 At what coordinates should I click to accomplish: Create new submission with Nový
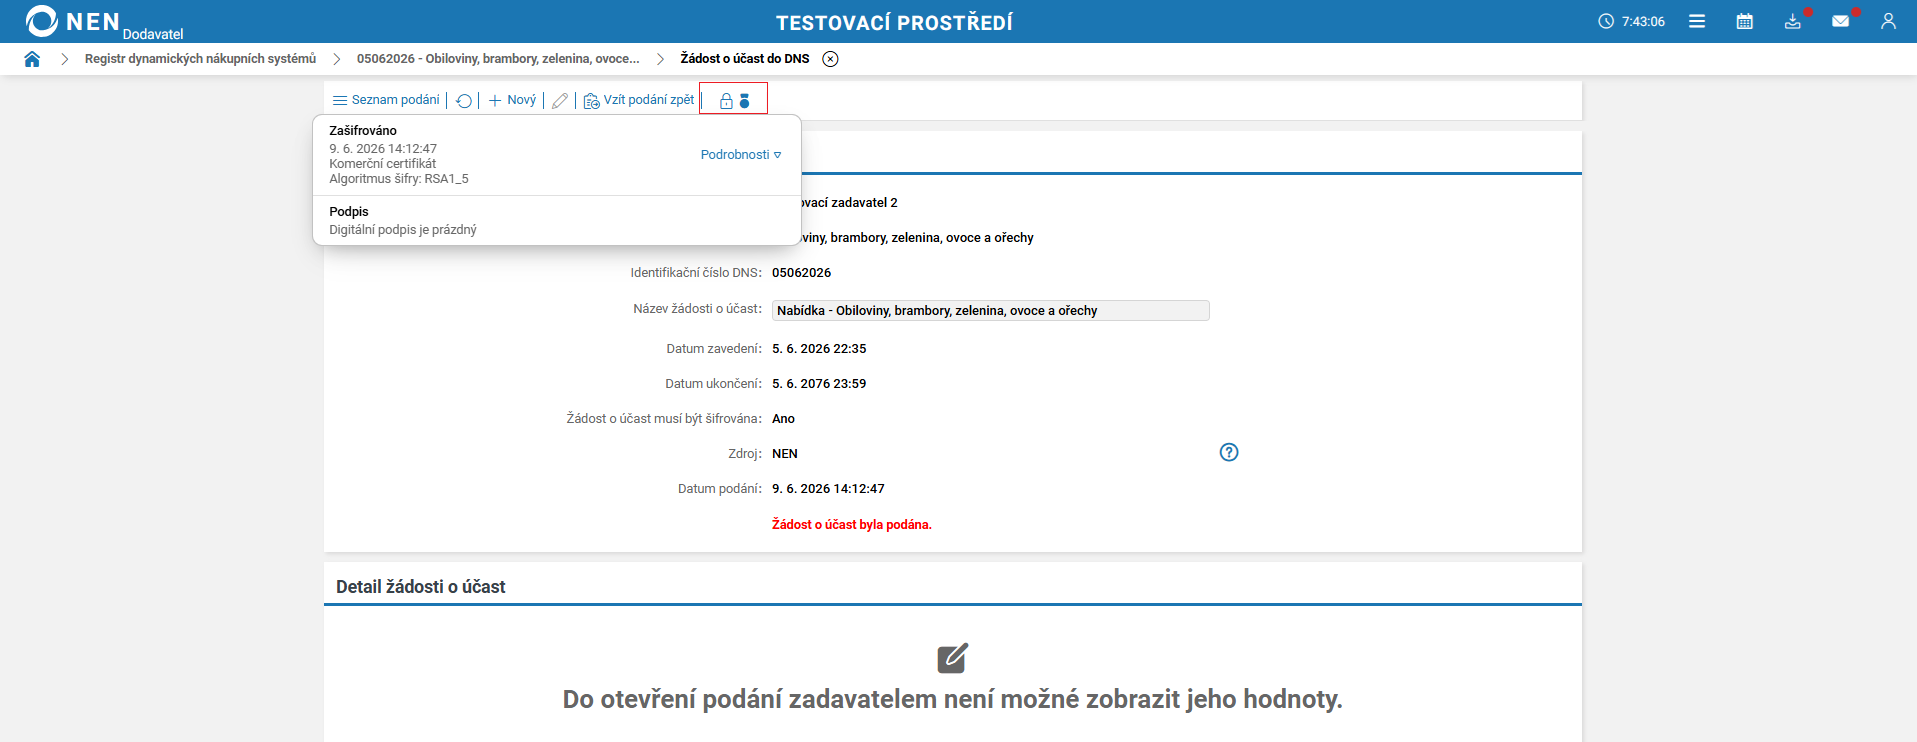(x=512, y=100)
